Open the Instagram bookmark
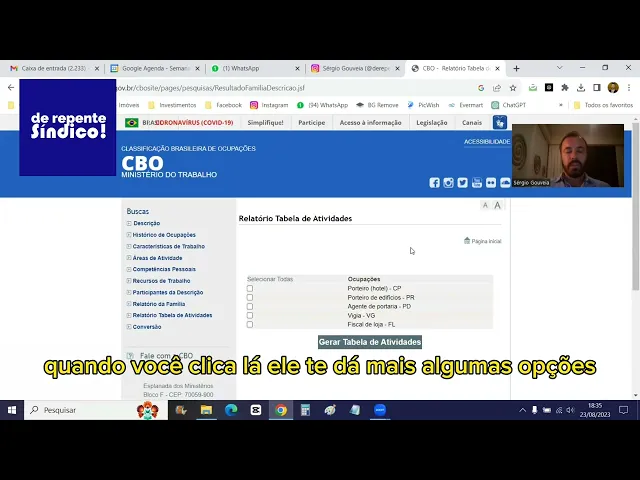640x480 pixels. point(269,105)
